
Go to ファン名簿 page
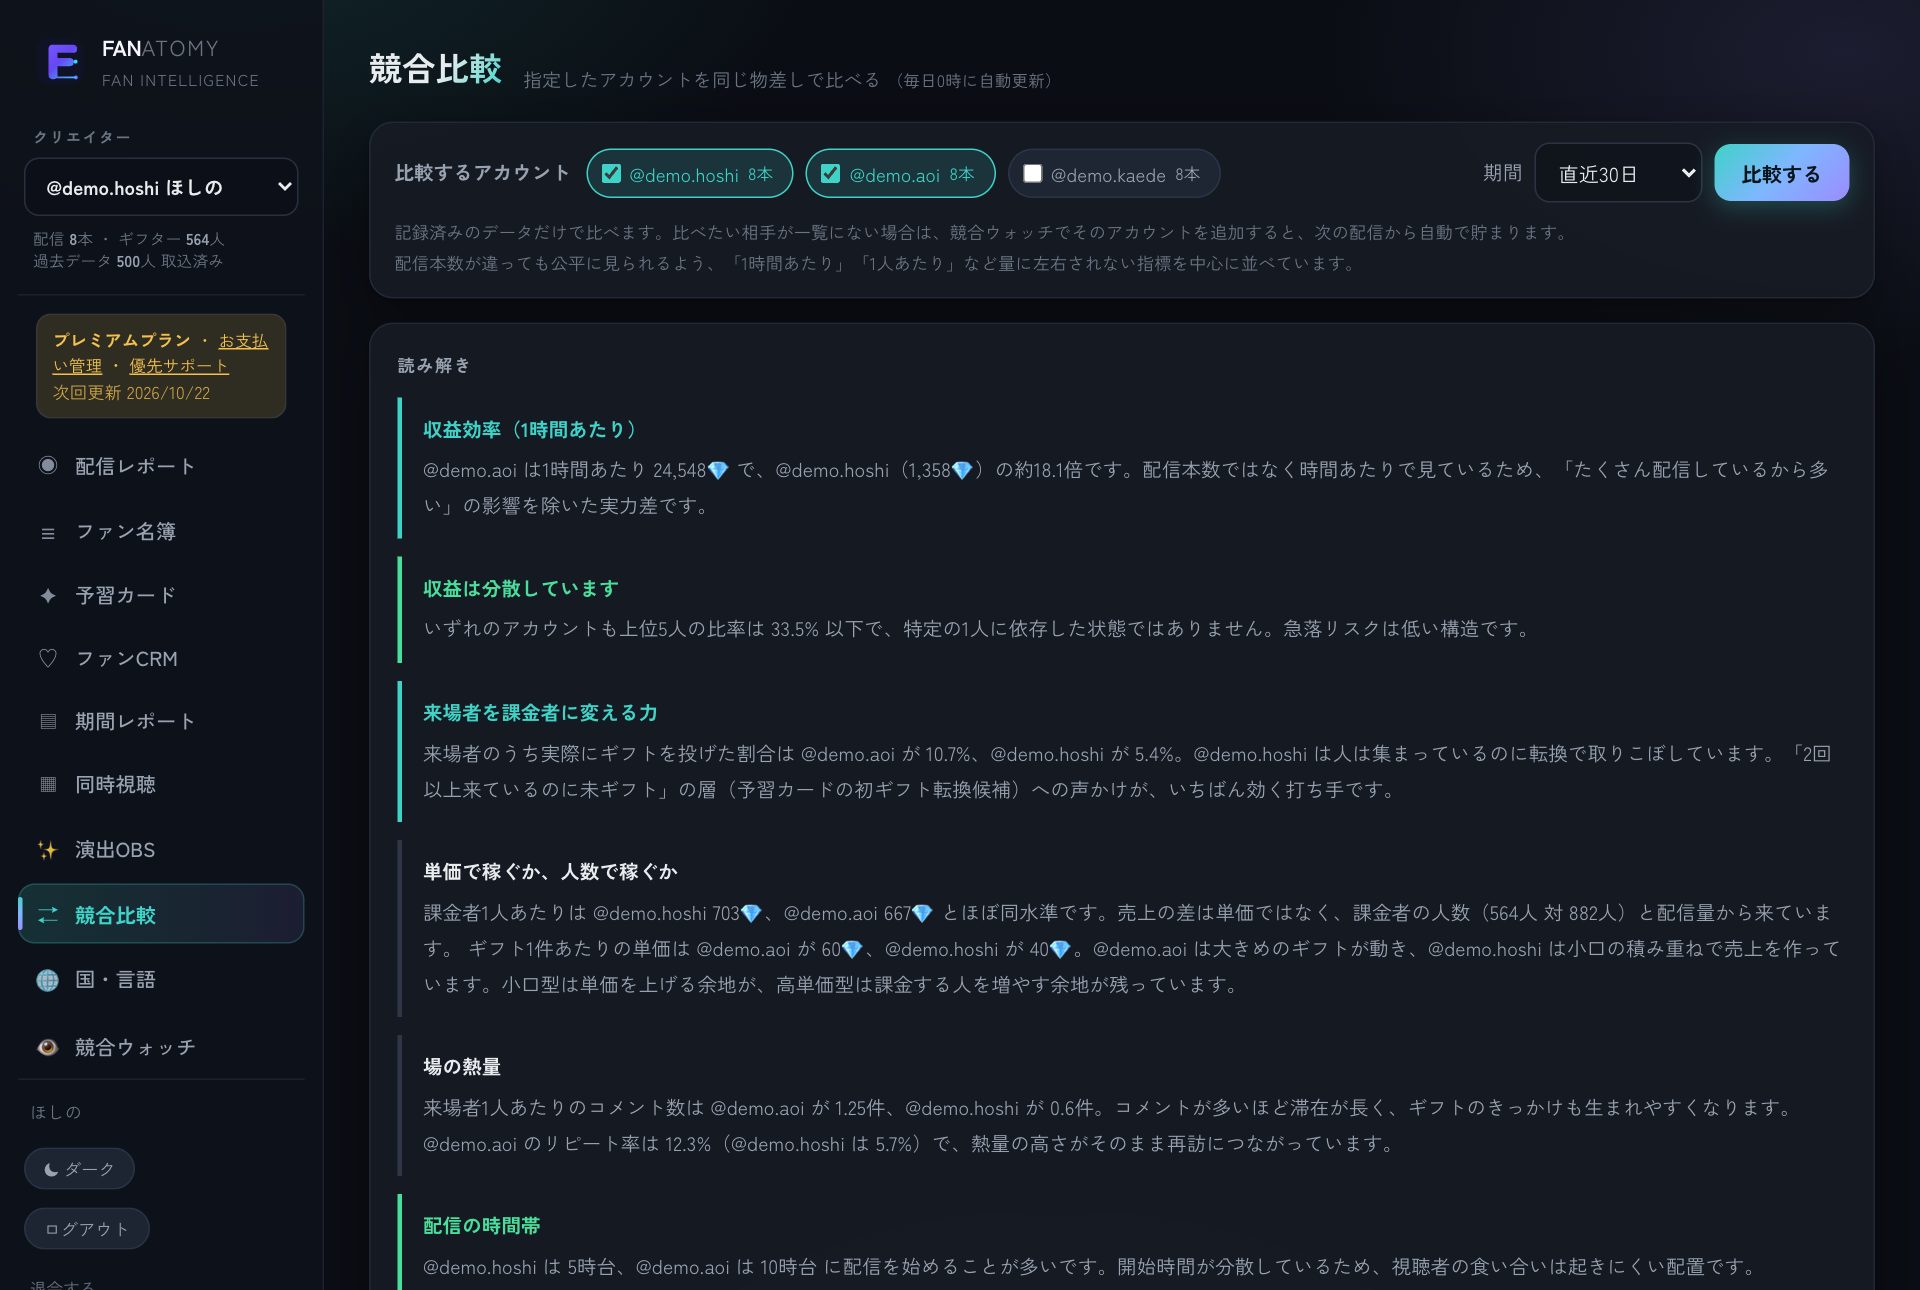click(161, 532)
